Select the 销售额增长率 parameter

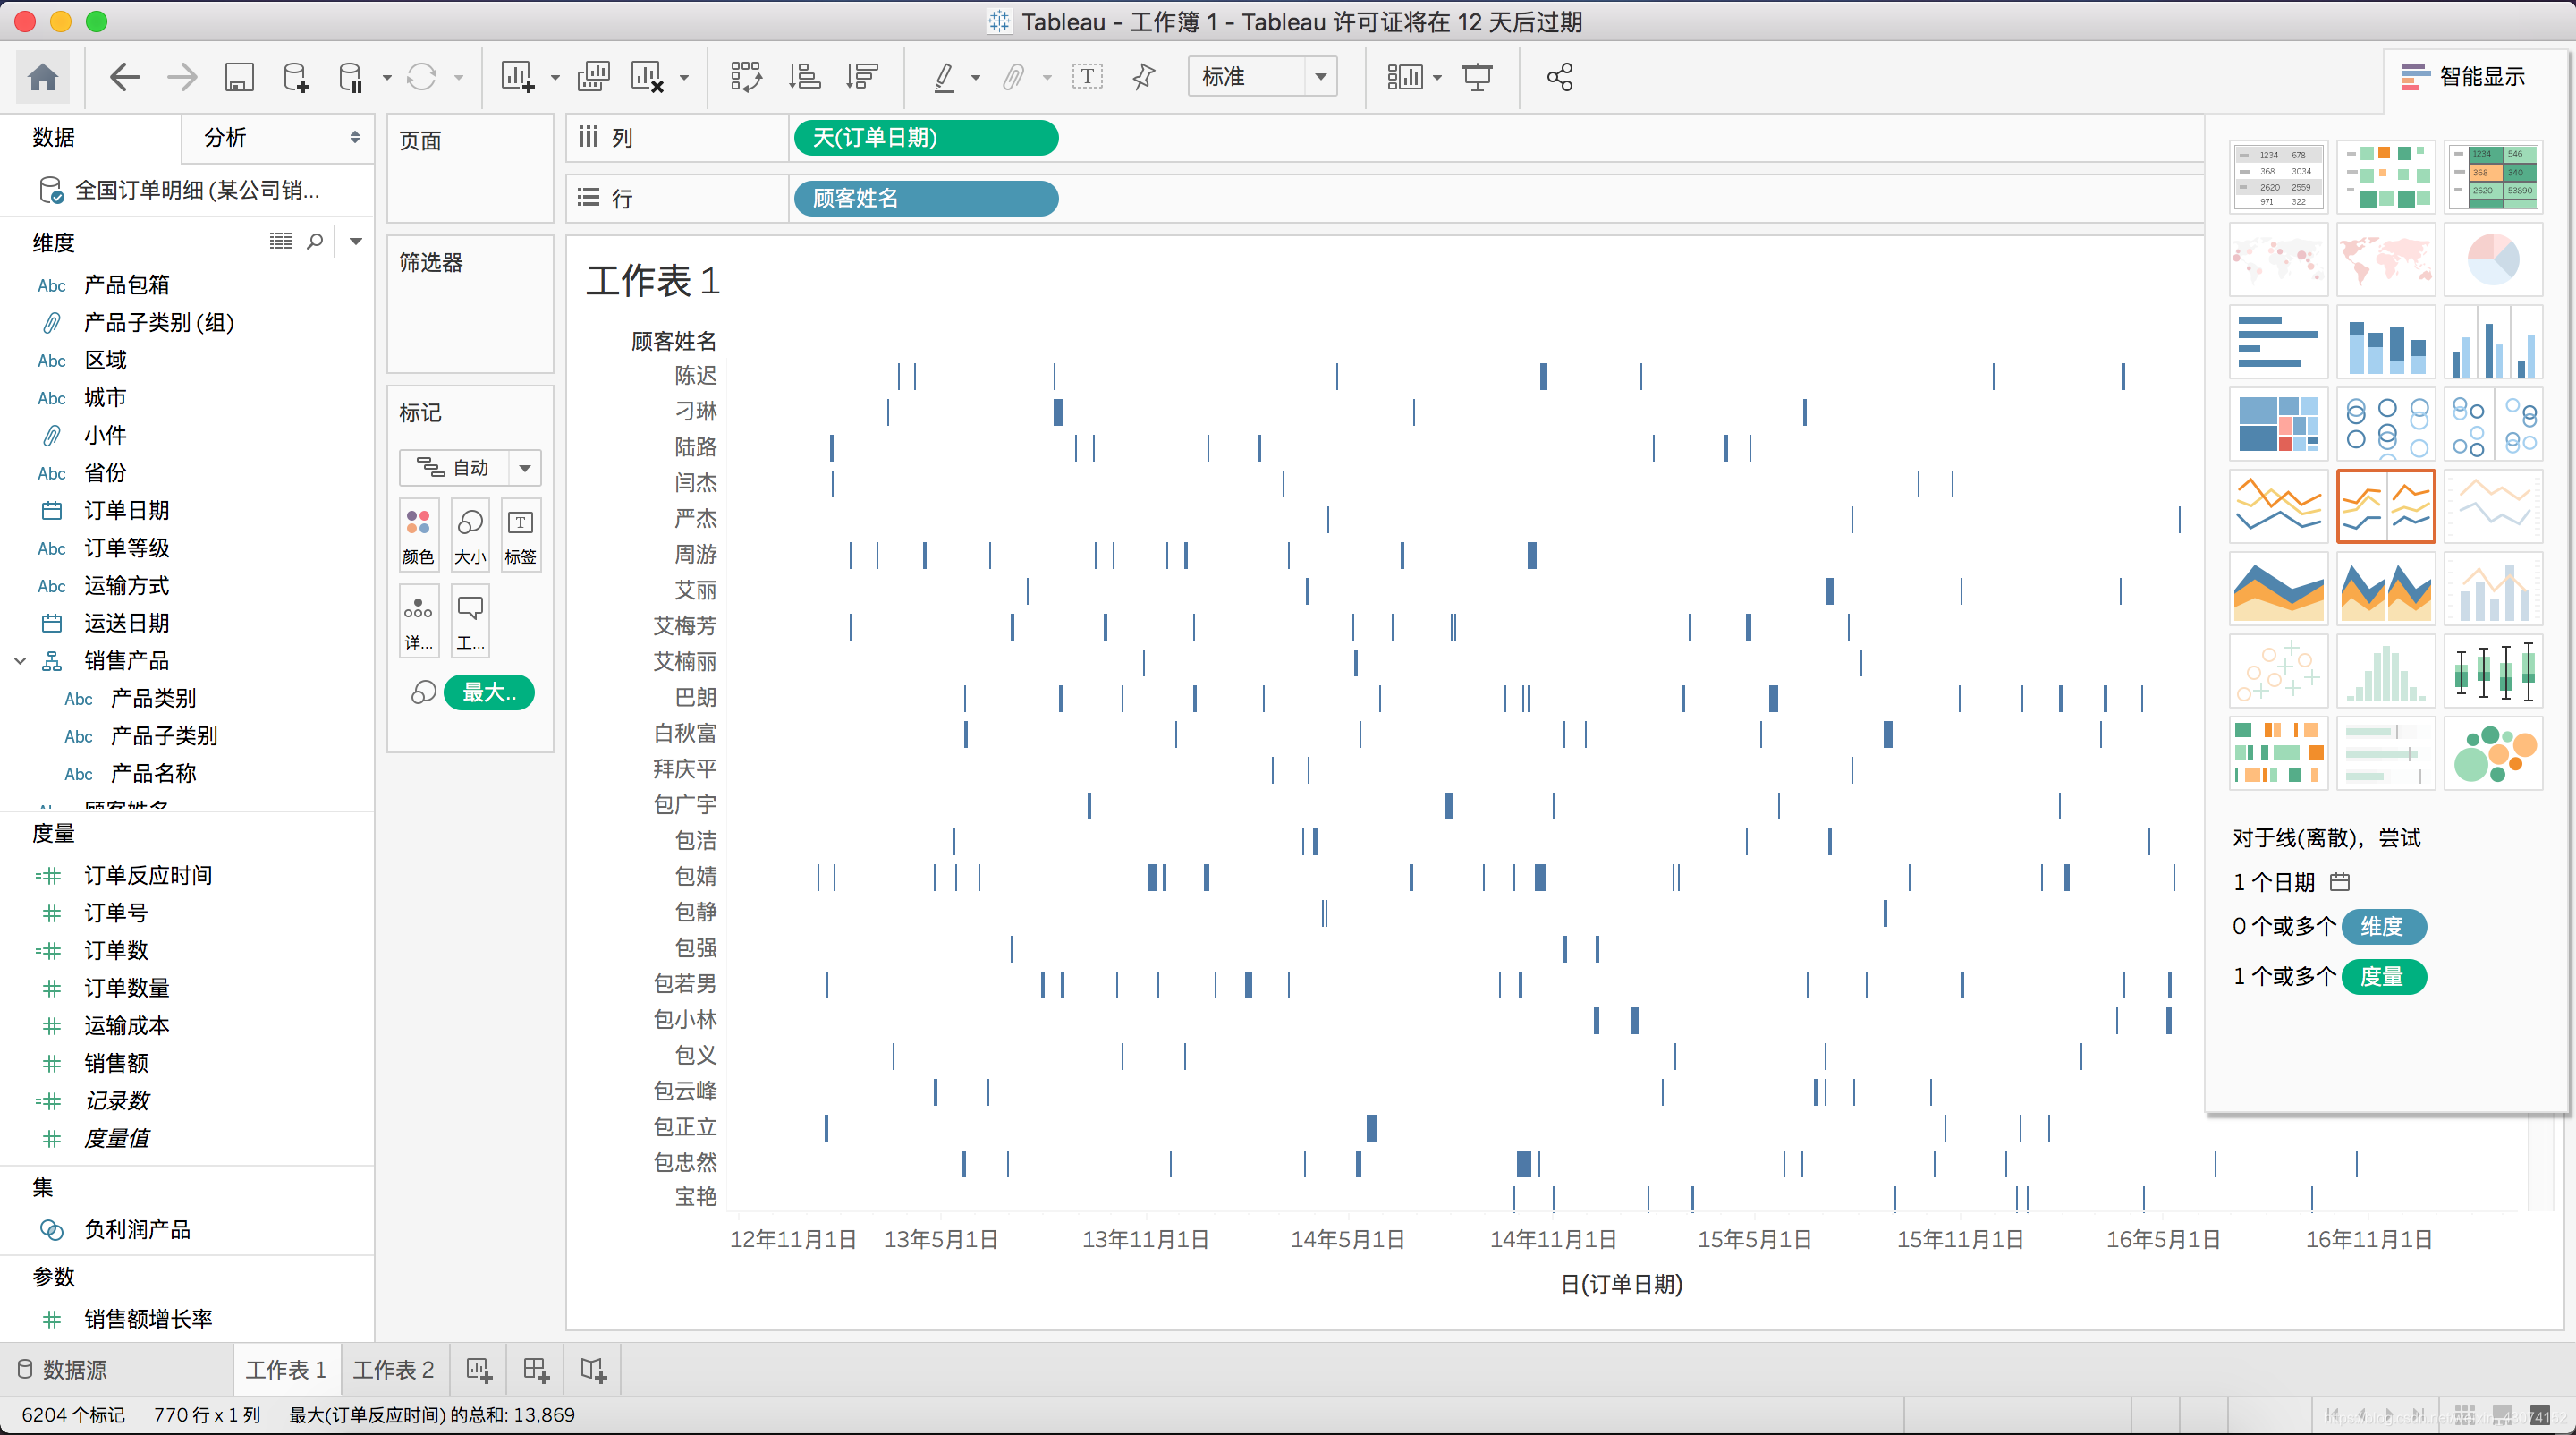(148, 1319)
